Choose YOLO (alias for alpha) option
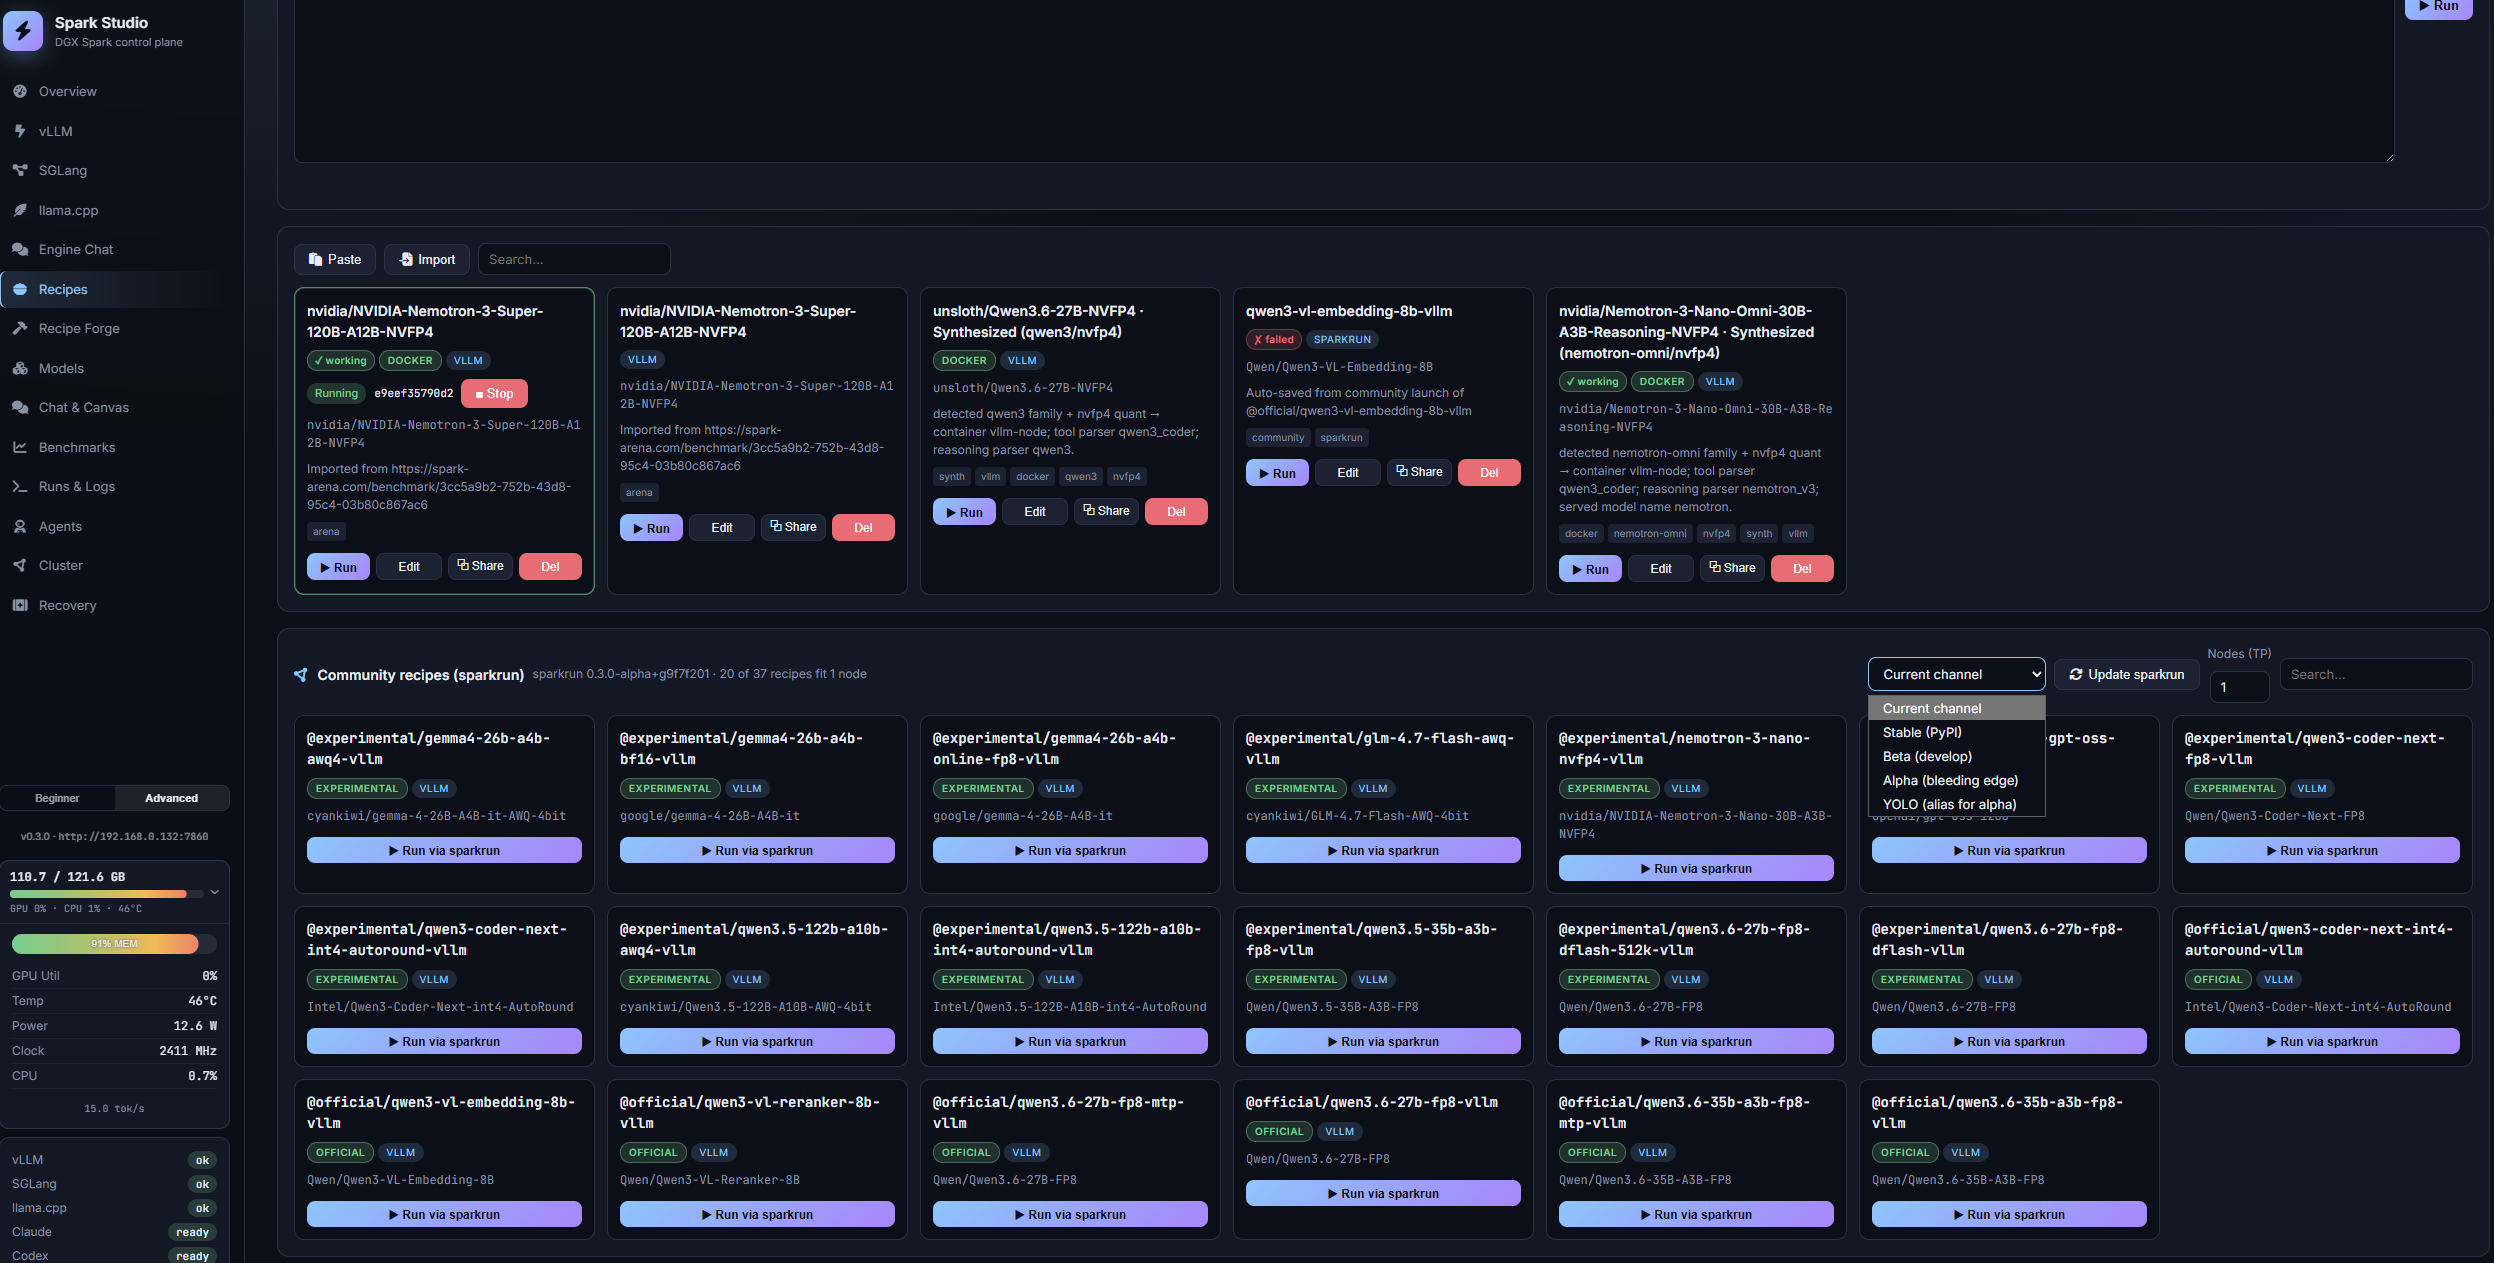Screen dimensions: 2494x1263 [1956, 805]
